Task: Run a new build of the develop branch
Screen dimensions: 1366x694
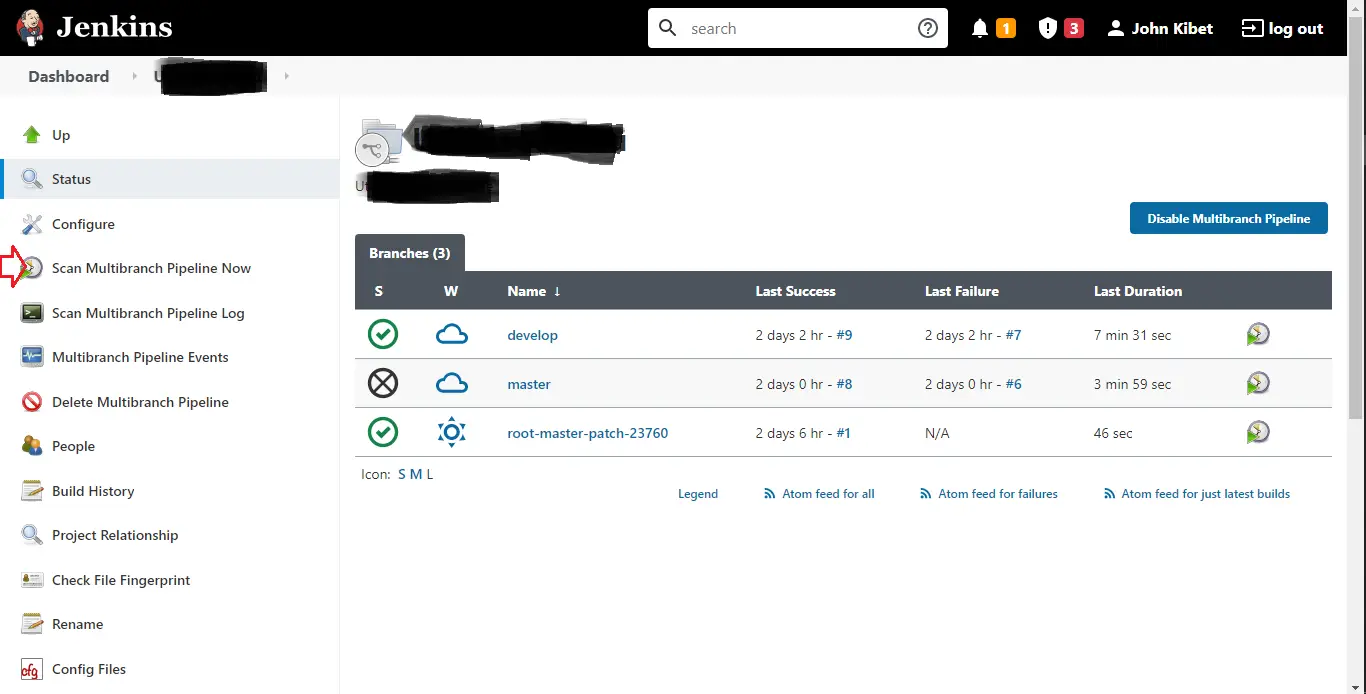Action: tap(1258, 334)
